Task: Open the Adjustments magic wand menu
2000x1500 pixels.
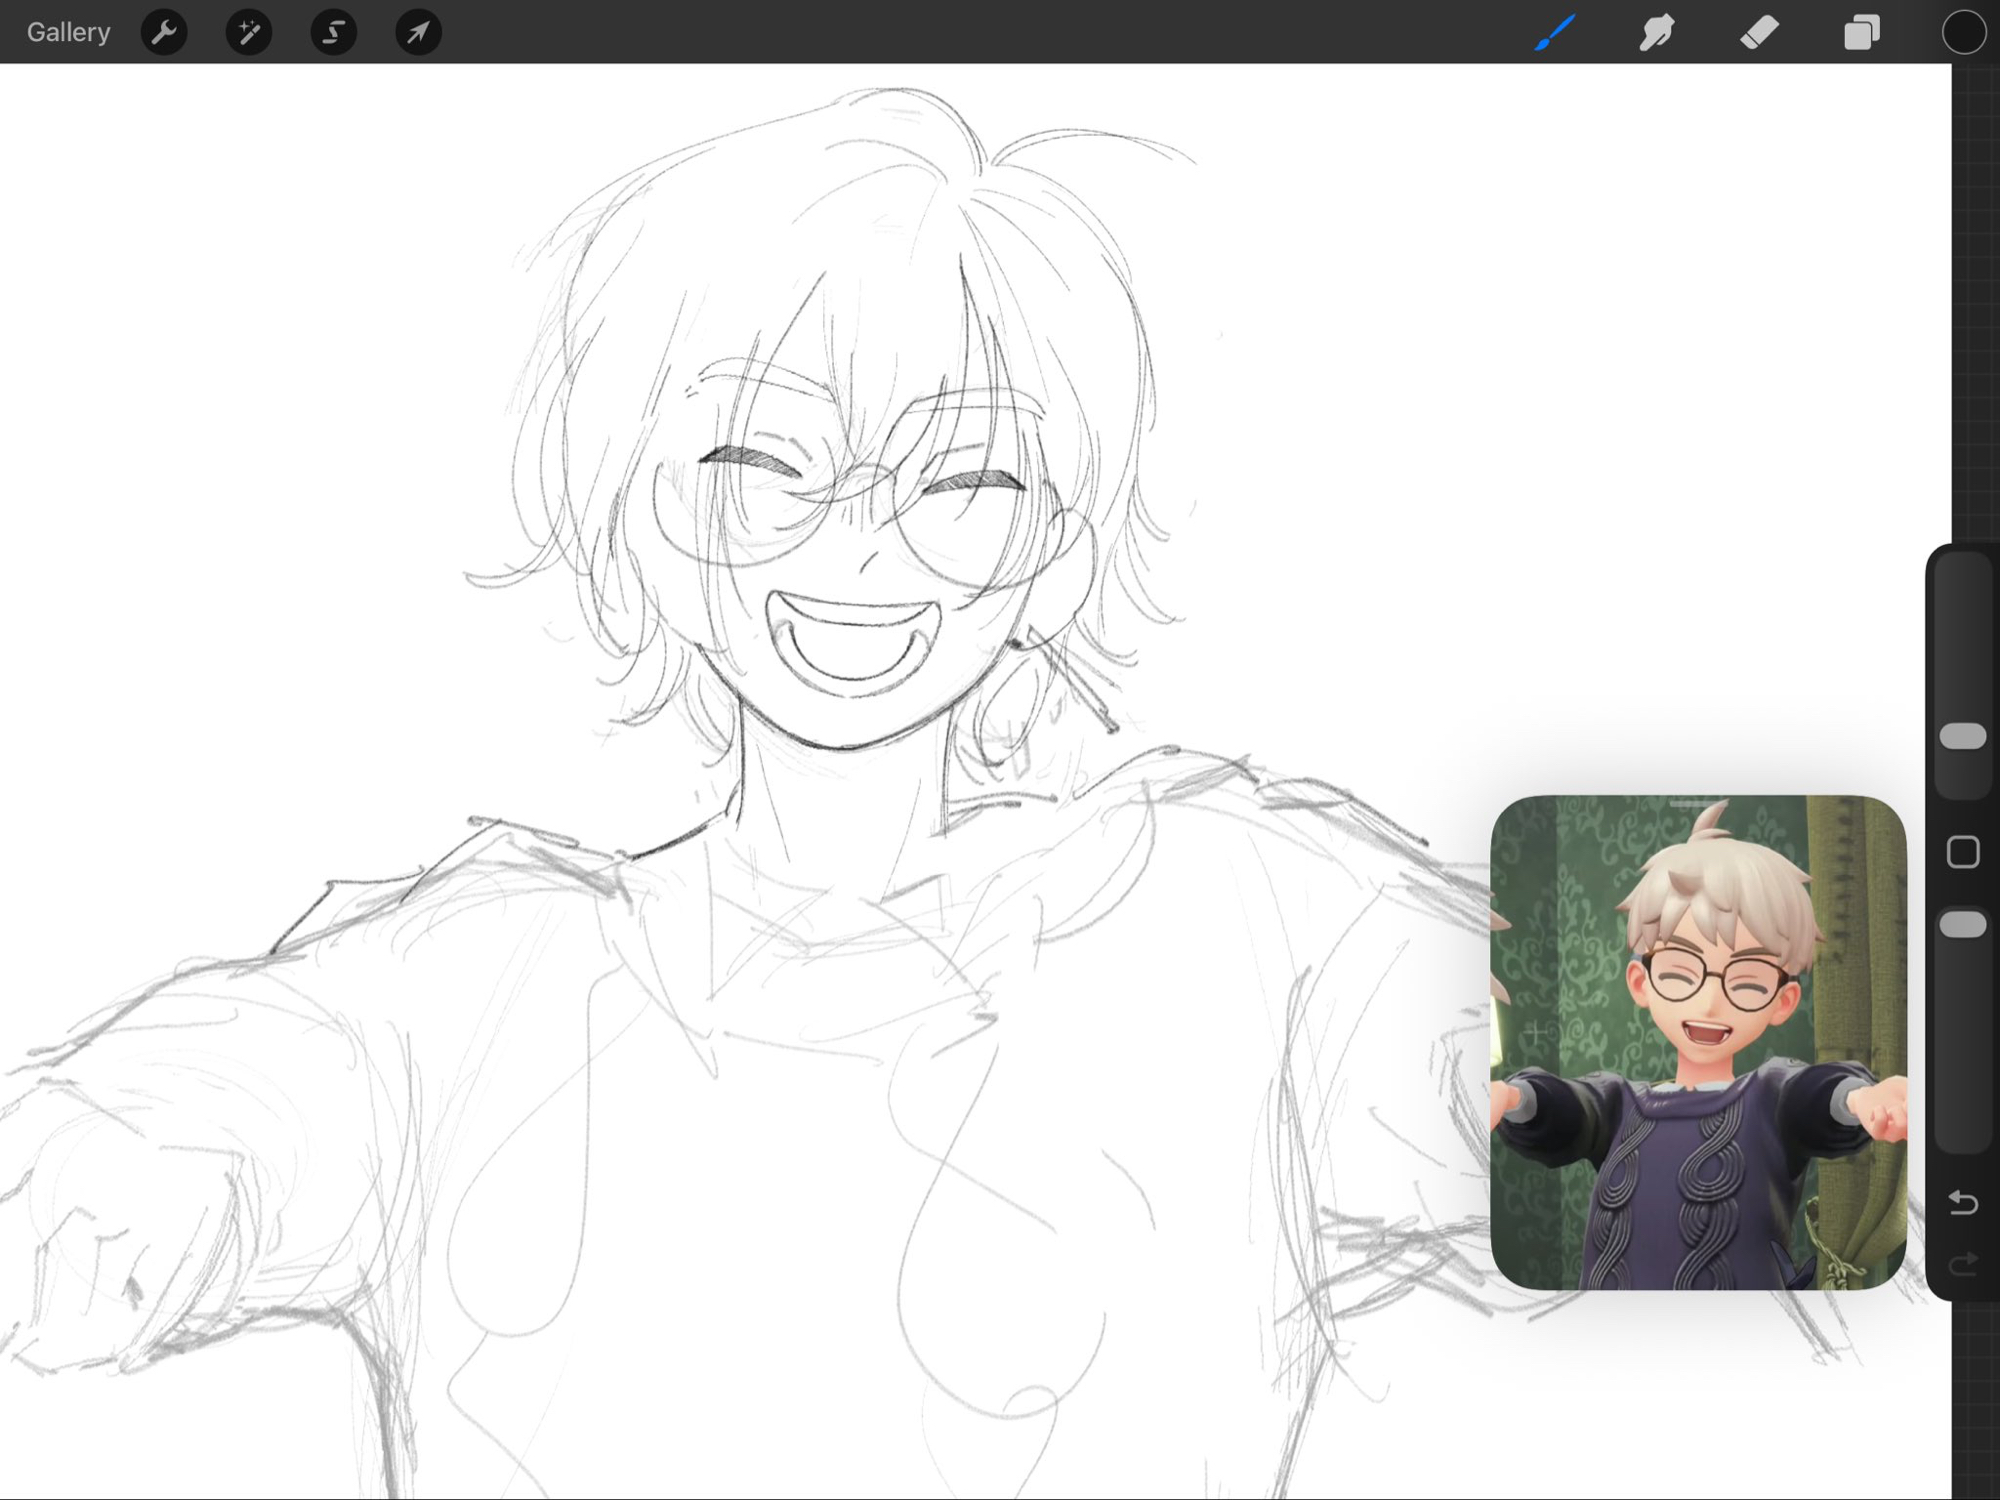Action: click(x=249, y=32)
